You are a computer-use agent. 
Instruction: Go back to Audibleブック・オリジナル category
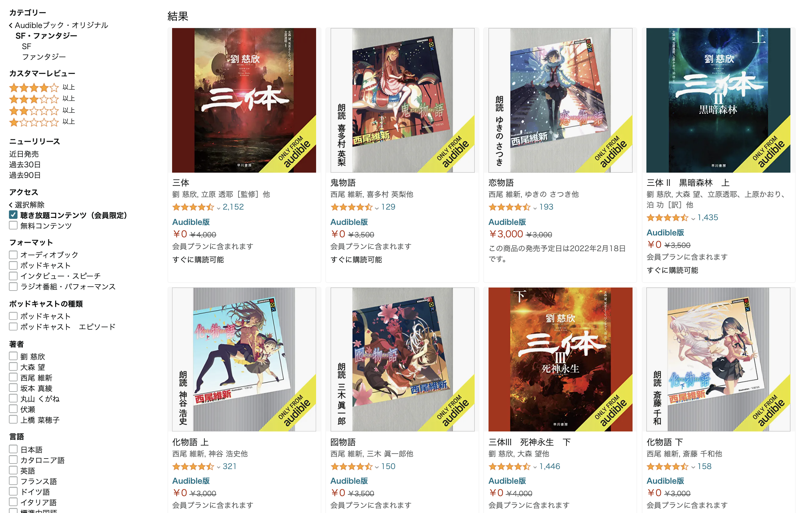pos(59,25)
